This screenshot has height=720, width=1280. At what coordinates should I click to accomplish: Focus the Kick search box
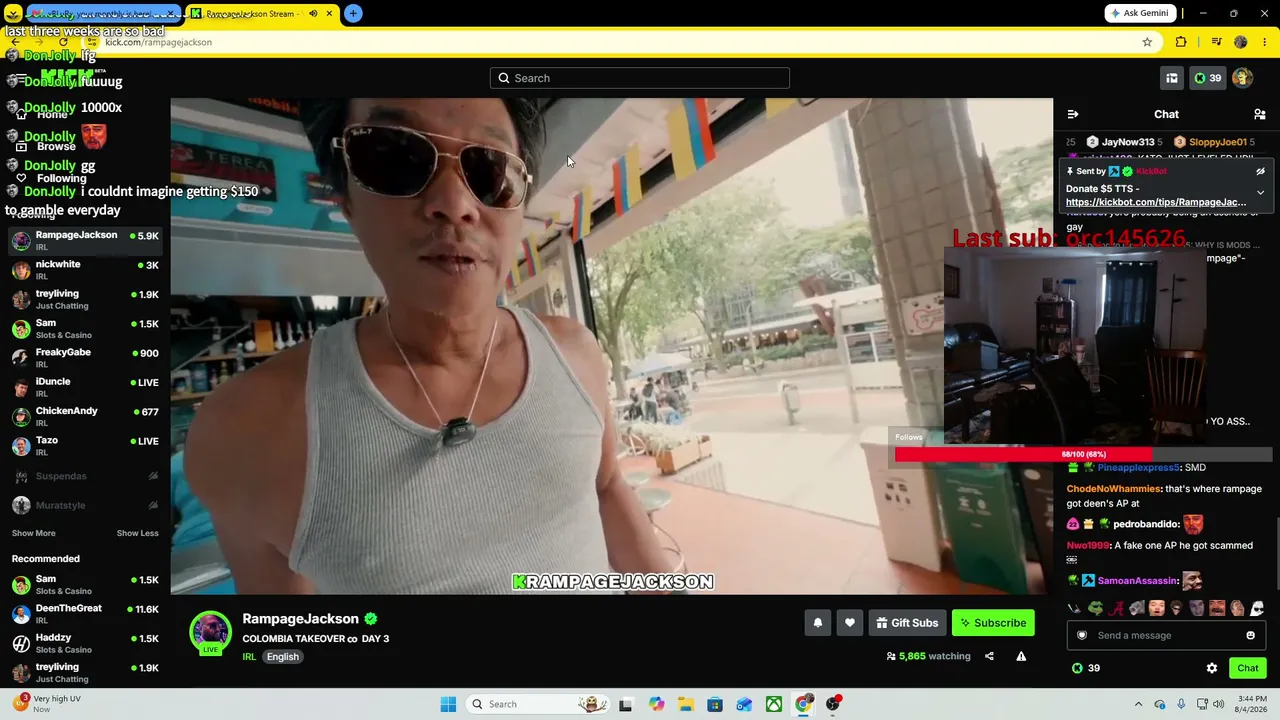640,78
